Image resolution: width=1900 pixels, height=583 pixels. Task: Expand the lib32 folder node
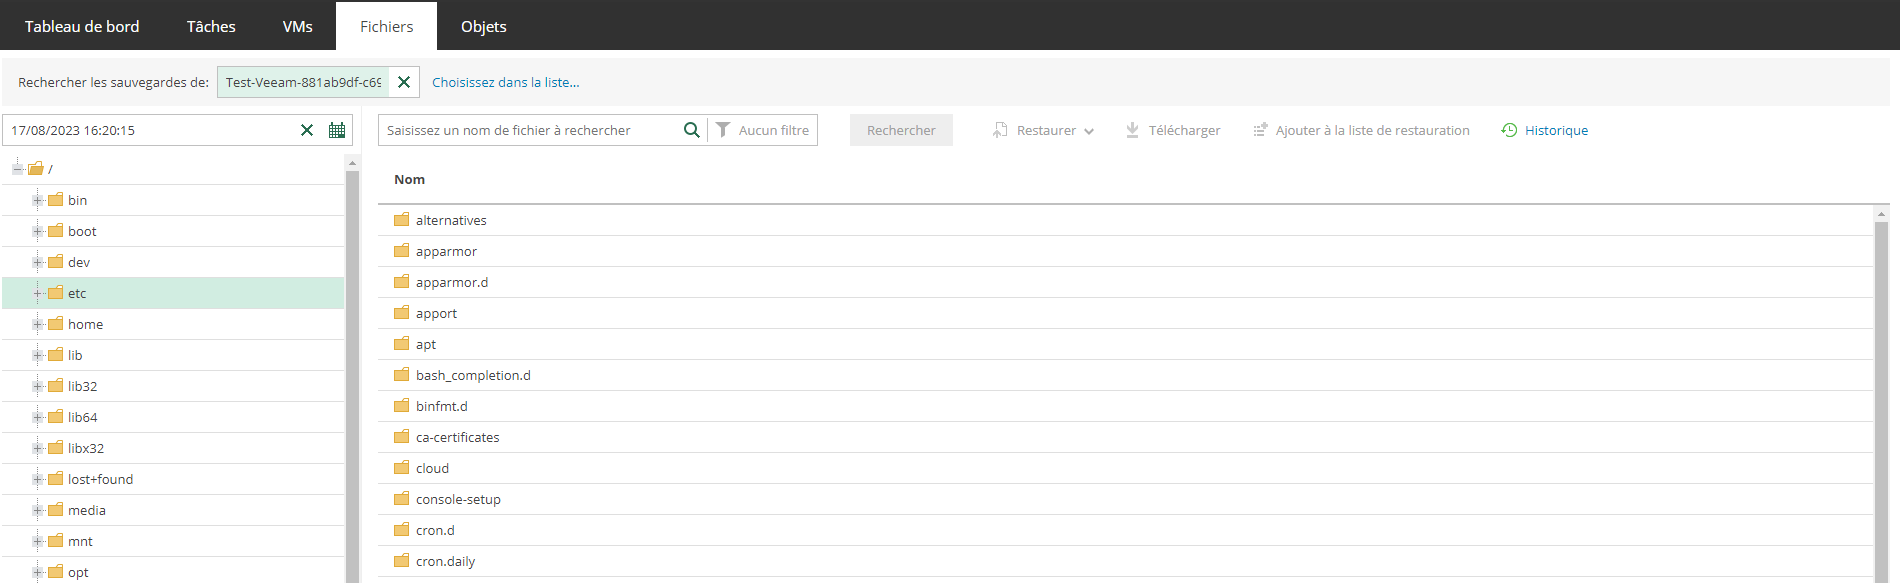coord(37,386)
